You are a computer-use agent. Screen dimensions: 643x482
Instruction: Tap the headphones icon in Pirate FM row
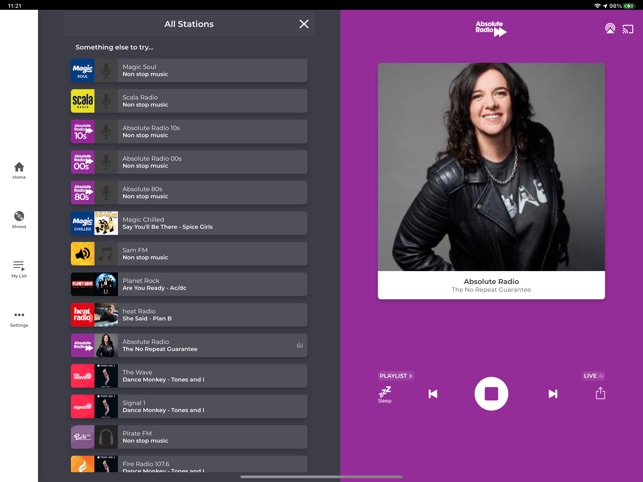(106, 437)
